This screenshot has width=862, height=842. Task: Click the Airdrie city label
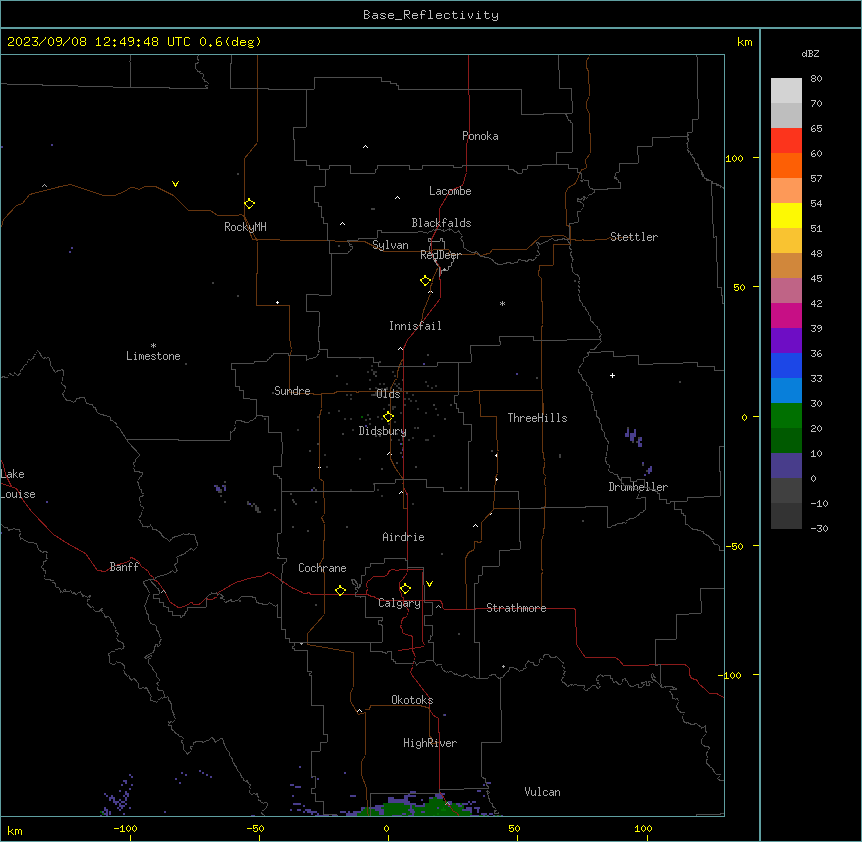click(403, 537)
